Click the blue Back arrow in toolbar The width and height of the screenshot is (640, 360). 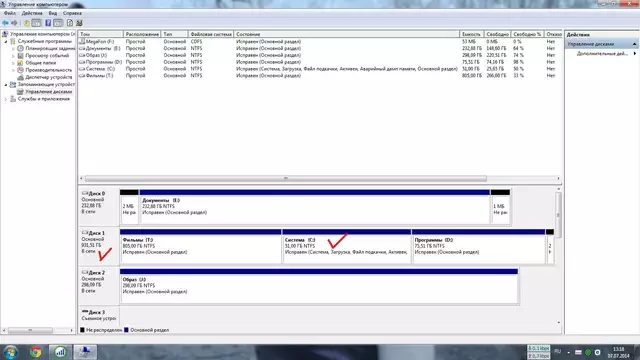click(x=5, y=23)
